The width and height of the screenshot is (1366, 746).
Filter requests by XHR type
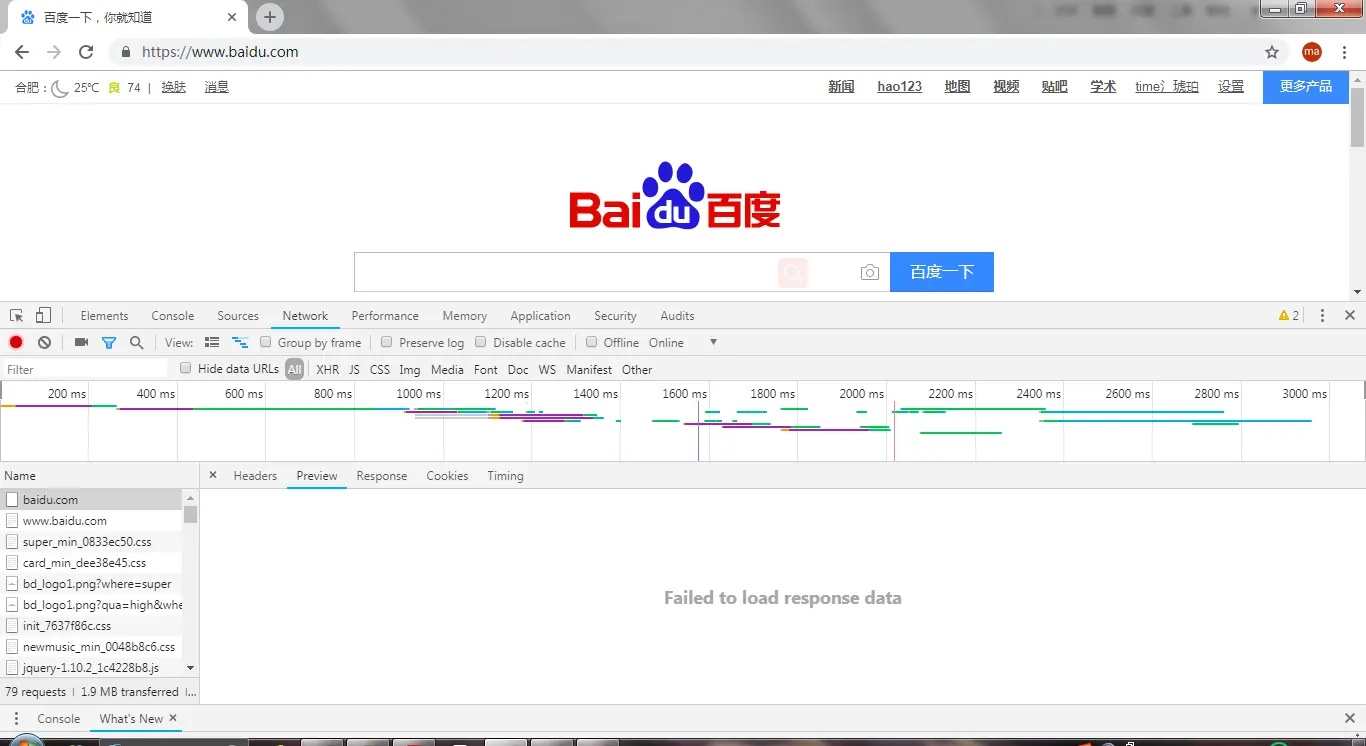(x=327, y=369)
